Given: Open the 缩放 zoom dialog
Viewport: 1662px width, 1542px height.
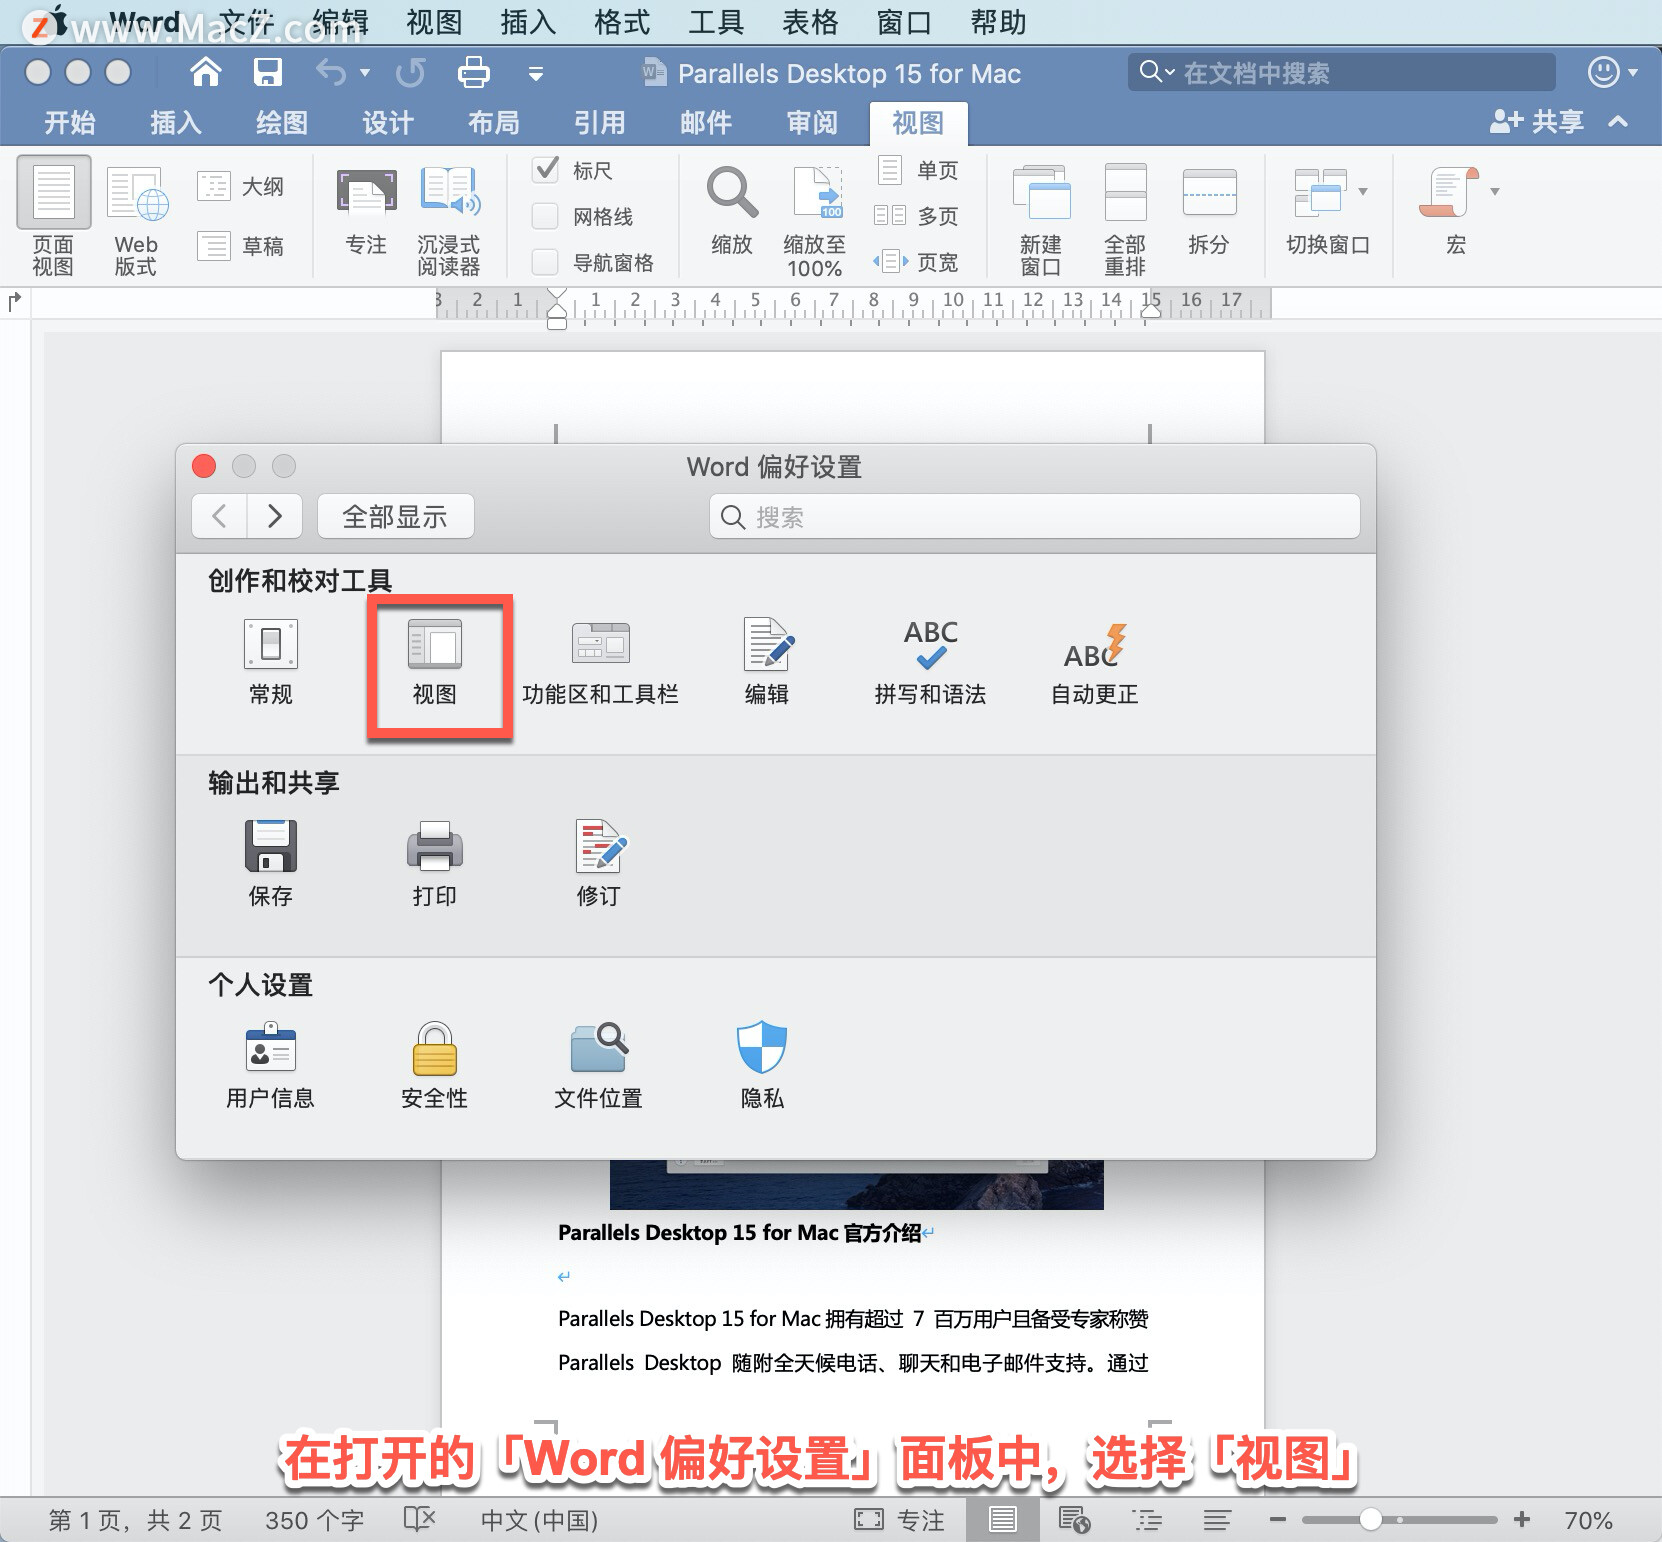Looking at the screenshot, I should (732, 211).
